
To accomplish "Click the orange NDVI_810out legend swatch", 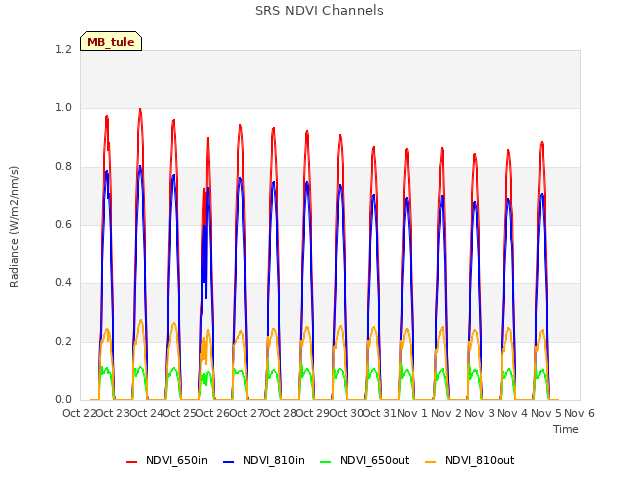I will click(x=431, y=461).
